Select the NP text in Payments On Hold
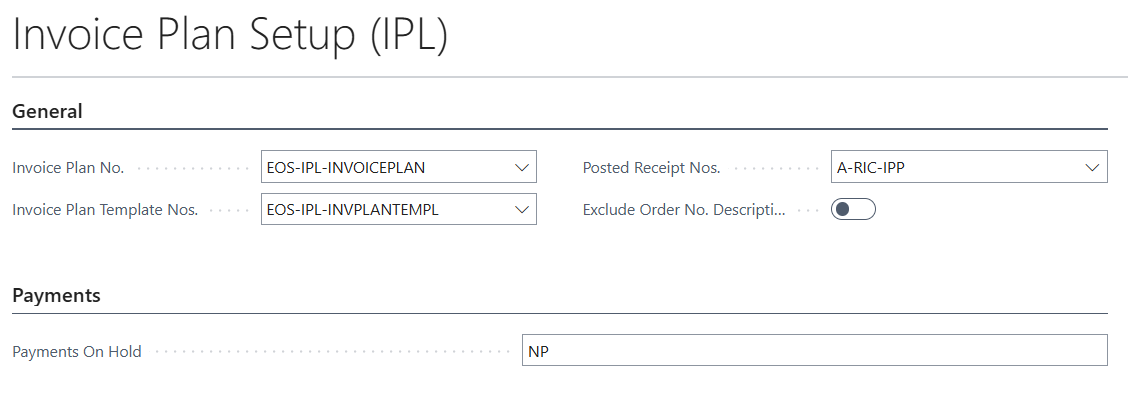This screenshot has height=412, width=1146. tap(539, 351)
